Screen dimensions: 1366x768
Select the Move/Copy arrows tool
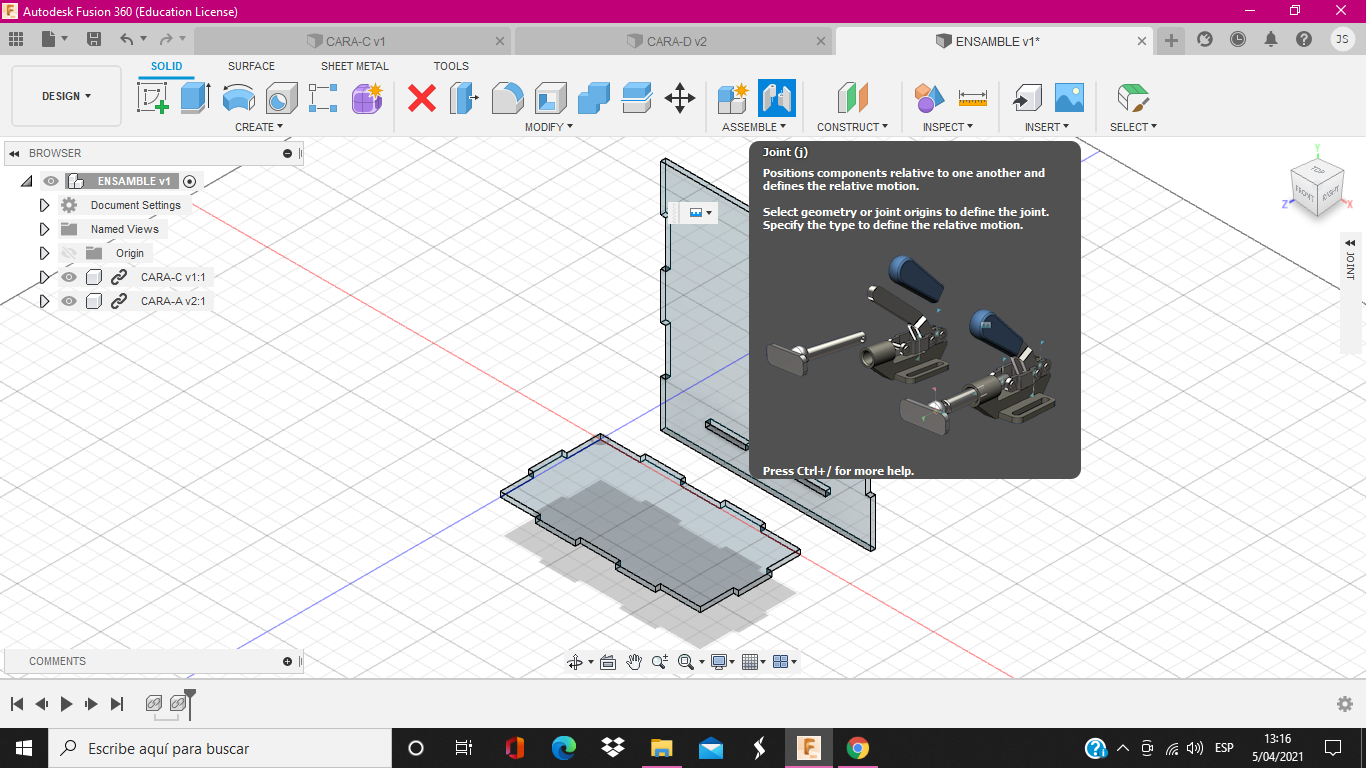[x=680, y=98]
